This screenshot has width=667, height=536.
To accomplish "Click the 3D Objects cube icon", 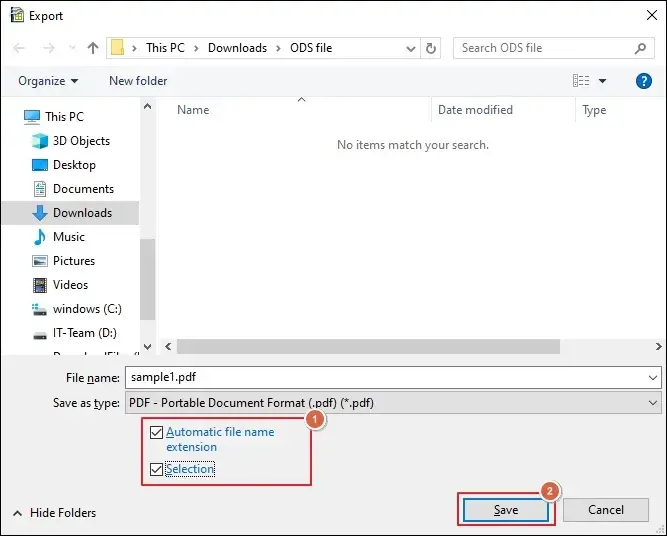I will pos(40,141).
